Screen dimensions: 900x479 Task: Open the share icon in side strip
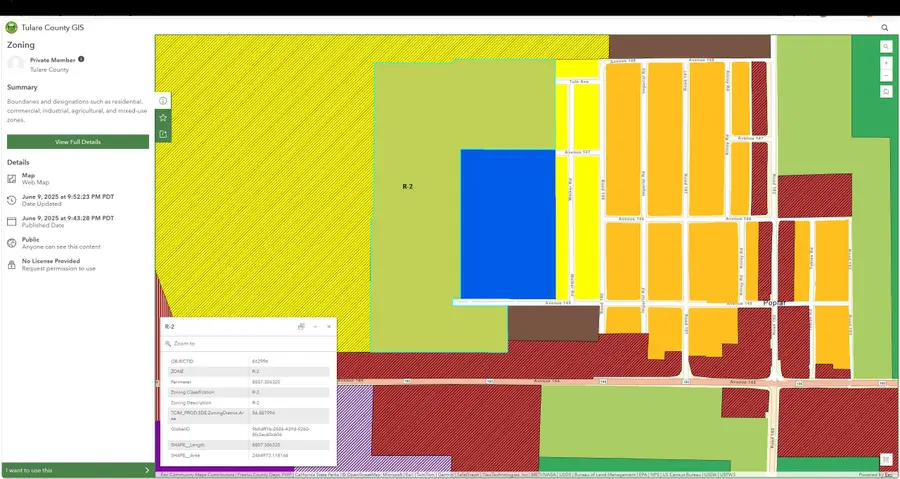[x=163, y=134]
